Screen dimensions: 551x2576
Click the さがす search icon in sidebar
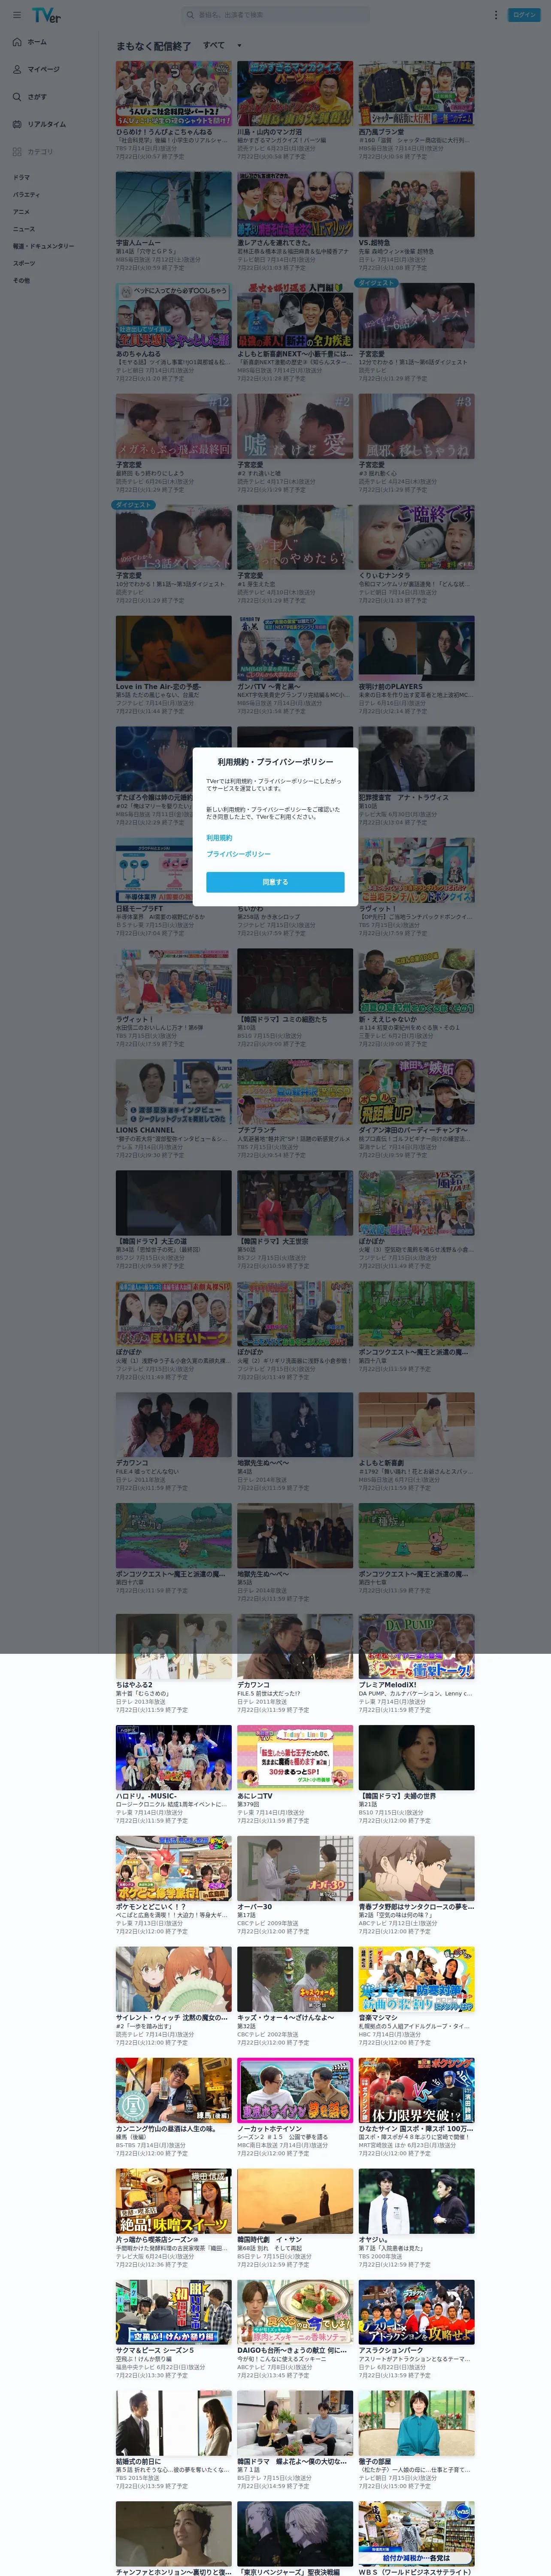[x=17, y=97]
